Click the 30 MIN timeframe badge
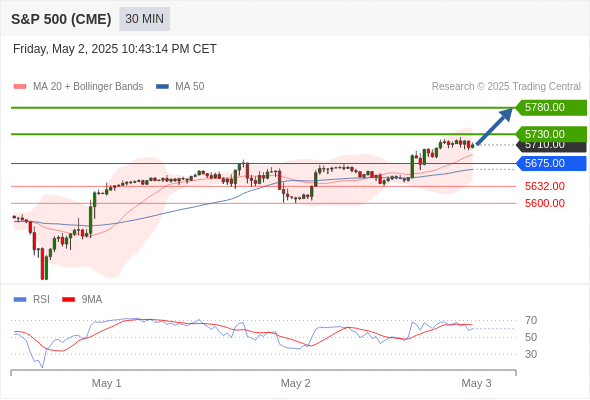 point(144,19)
